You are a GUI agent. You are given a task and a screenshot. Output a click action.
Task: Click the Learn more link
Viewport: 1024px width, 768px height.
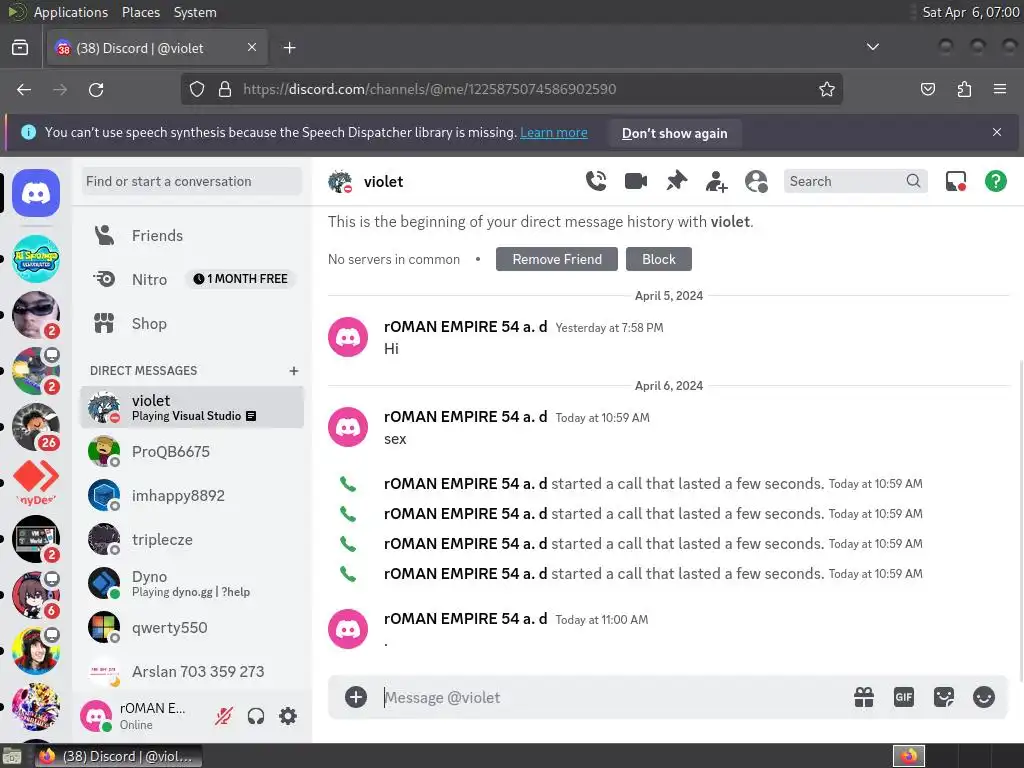[x=554, y=133]
